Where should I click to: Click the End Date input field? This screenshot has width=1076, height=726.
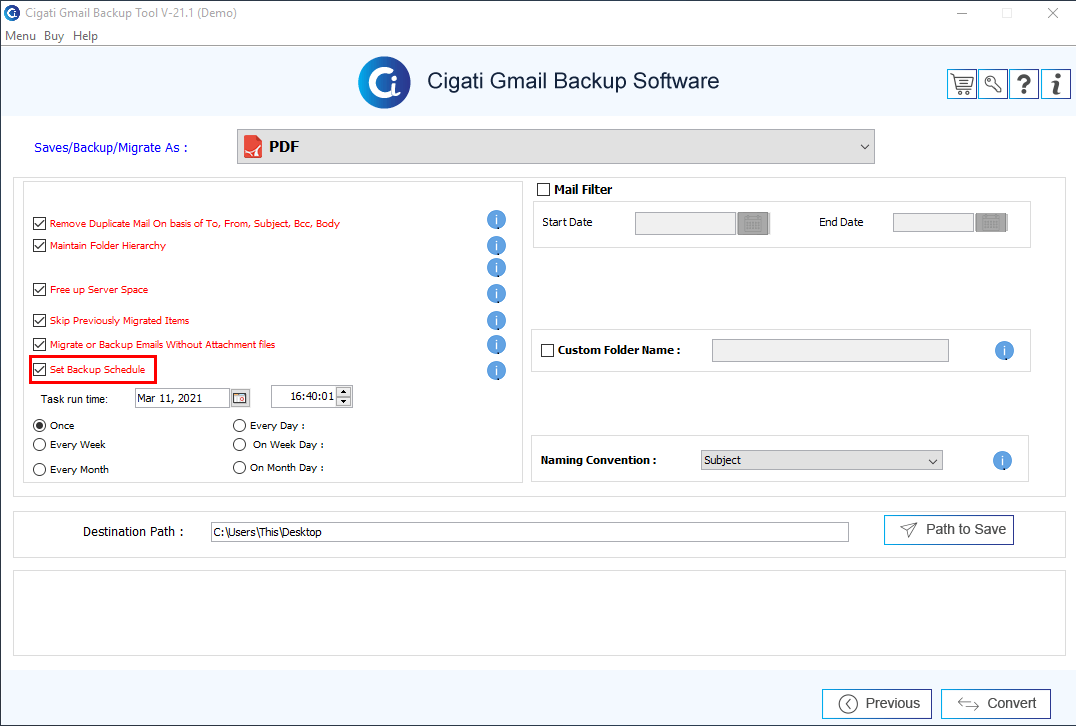pyautogui.click(x=933, y=222)
